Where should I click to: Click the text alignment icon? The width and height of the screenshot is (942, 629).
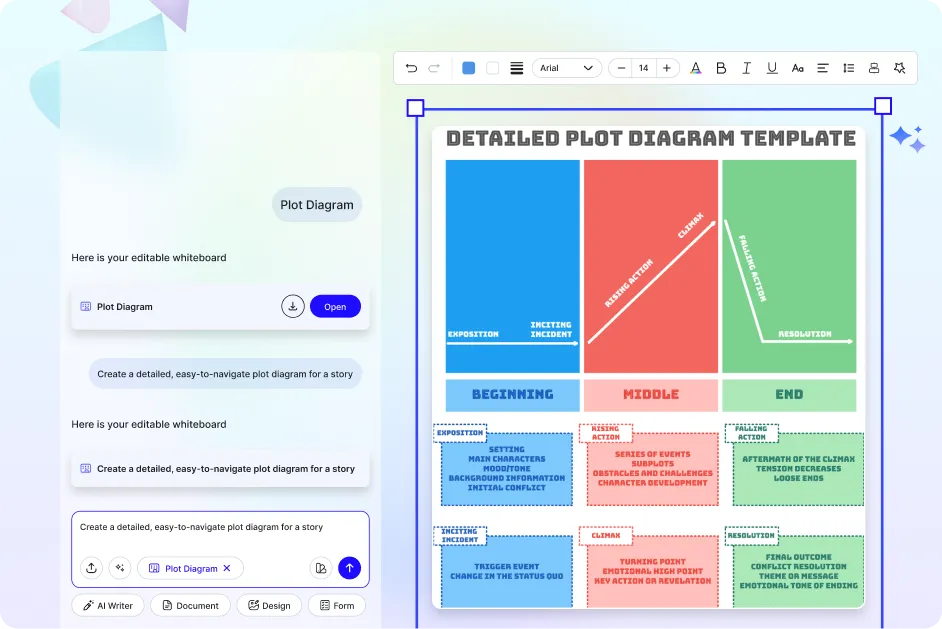[x=822, y=68]
